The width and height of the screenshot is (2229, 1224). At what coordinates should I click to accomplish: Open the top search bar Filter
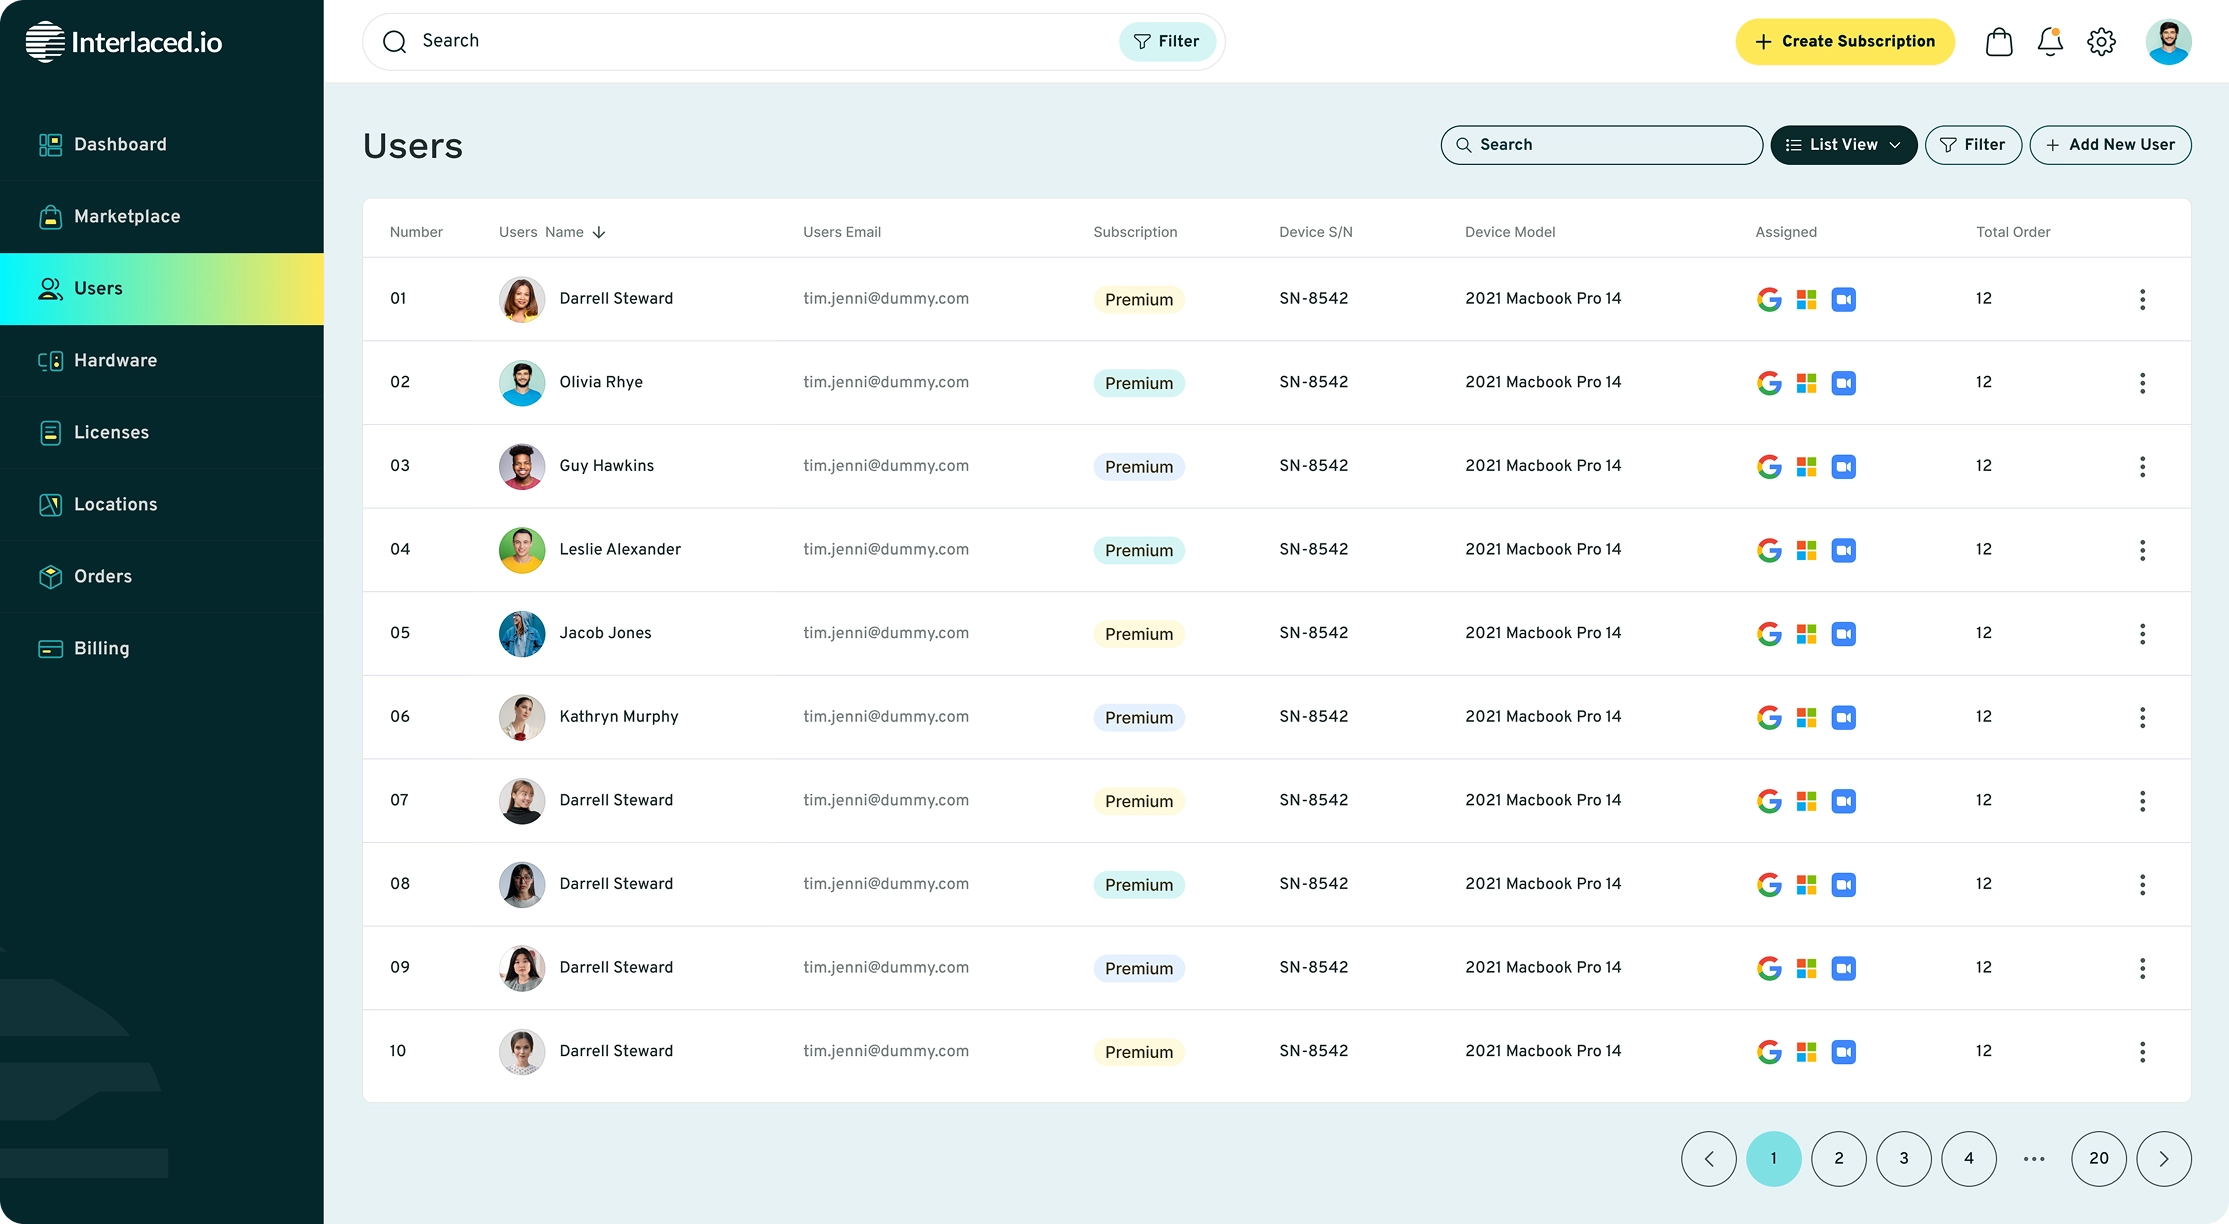point(1166,42)
